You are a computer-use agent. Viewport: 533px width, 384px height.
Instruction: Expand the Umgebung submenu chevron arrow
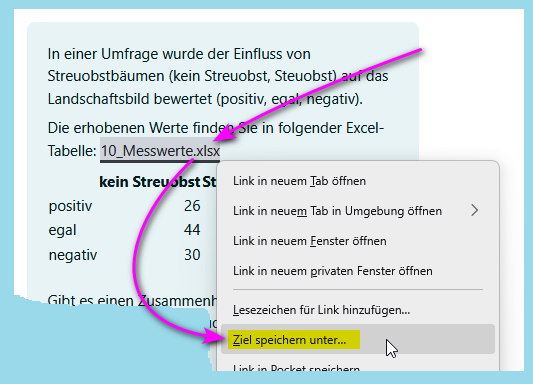(x=475, y=211)
